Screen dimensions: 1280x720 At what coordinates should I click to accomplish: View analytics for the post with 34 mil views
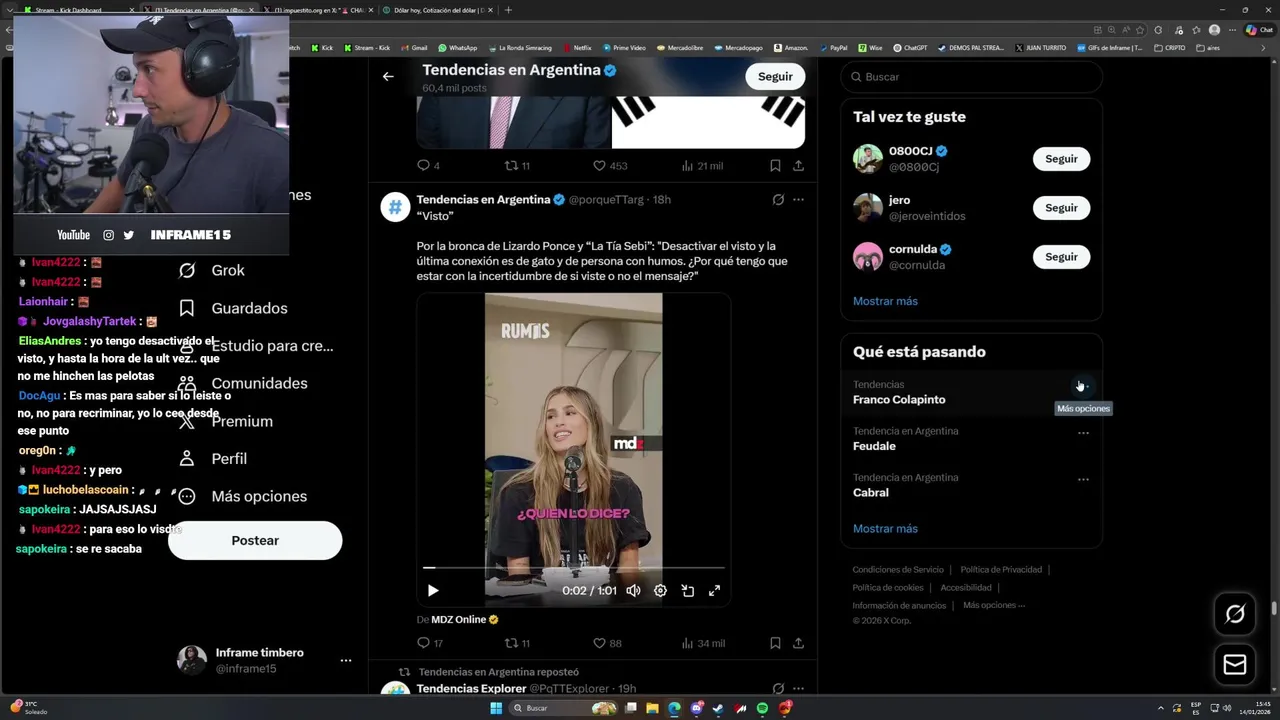click(702, 643)
